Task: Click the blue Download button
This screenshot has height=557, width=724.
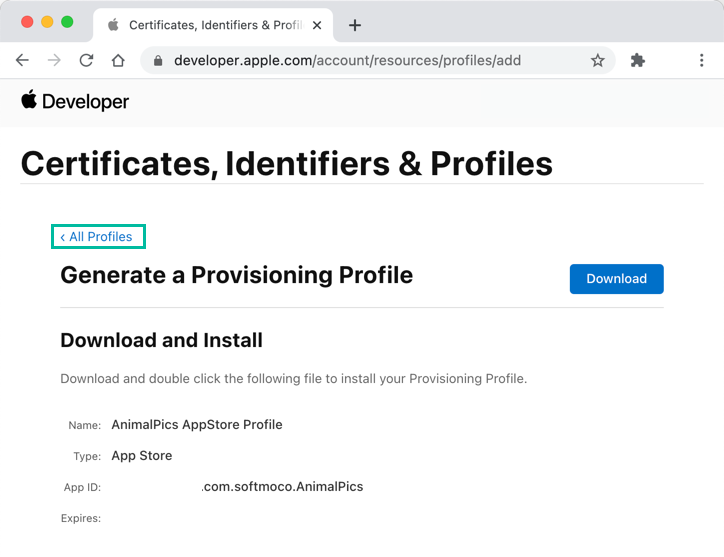Action: click(x=616, y=279)
